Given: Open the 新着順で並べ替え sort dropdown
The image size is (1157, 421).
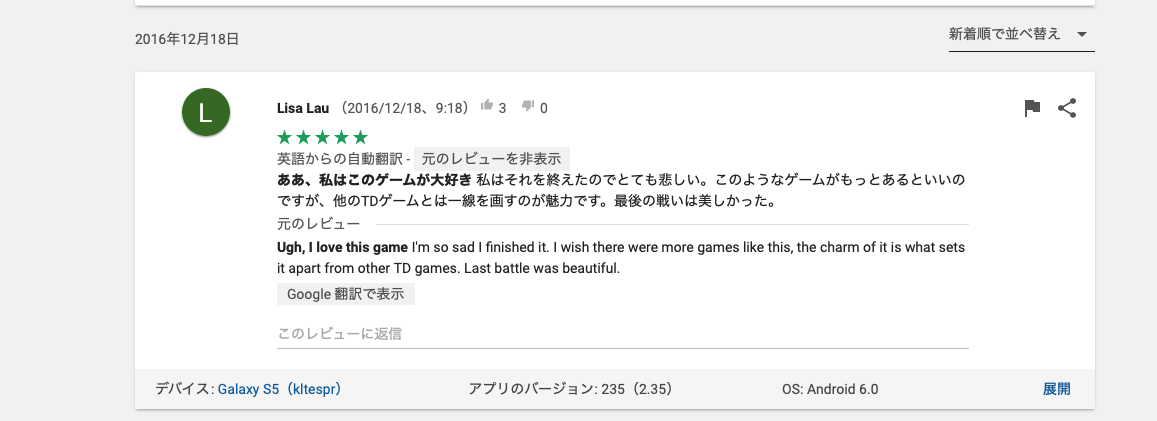Looking at the screenshot, I should (1005, 34).
